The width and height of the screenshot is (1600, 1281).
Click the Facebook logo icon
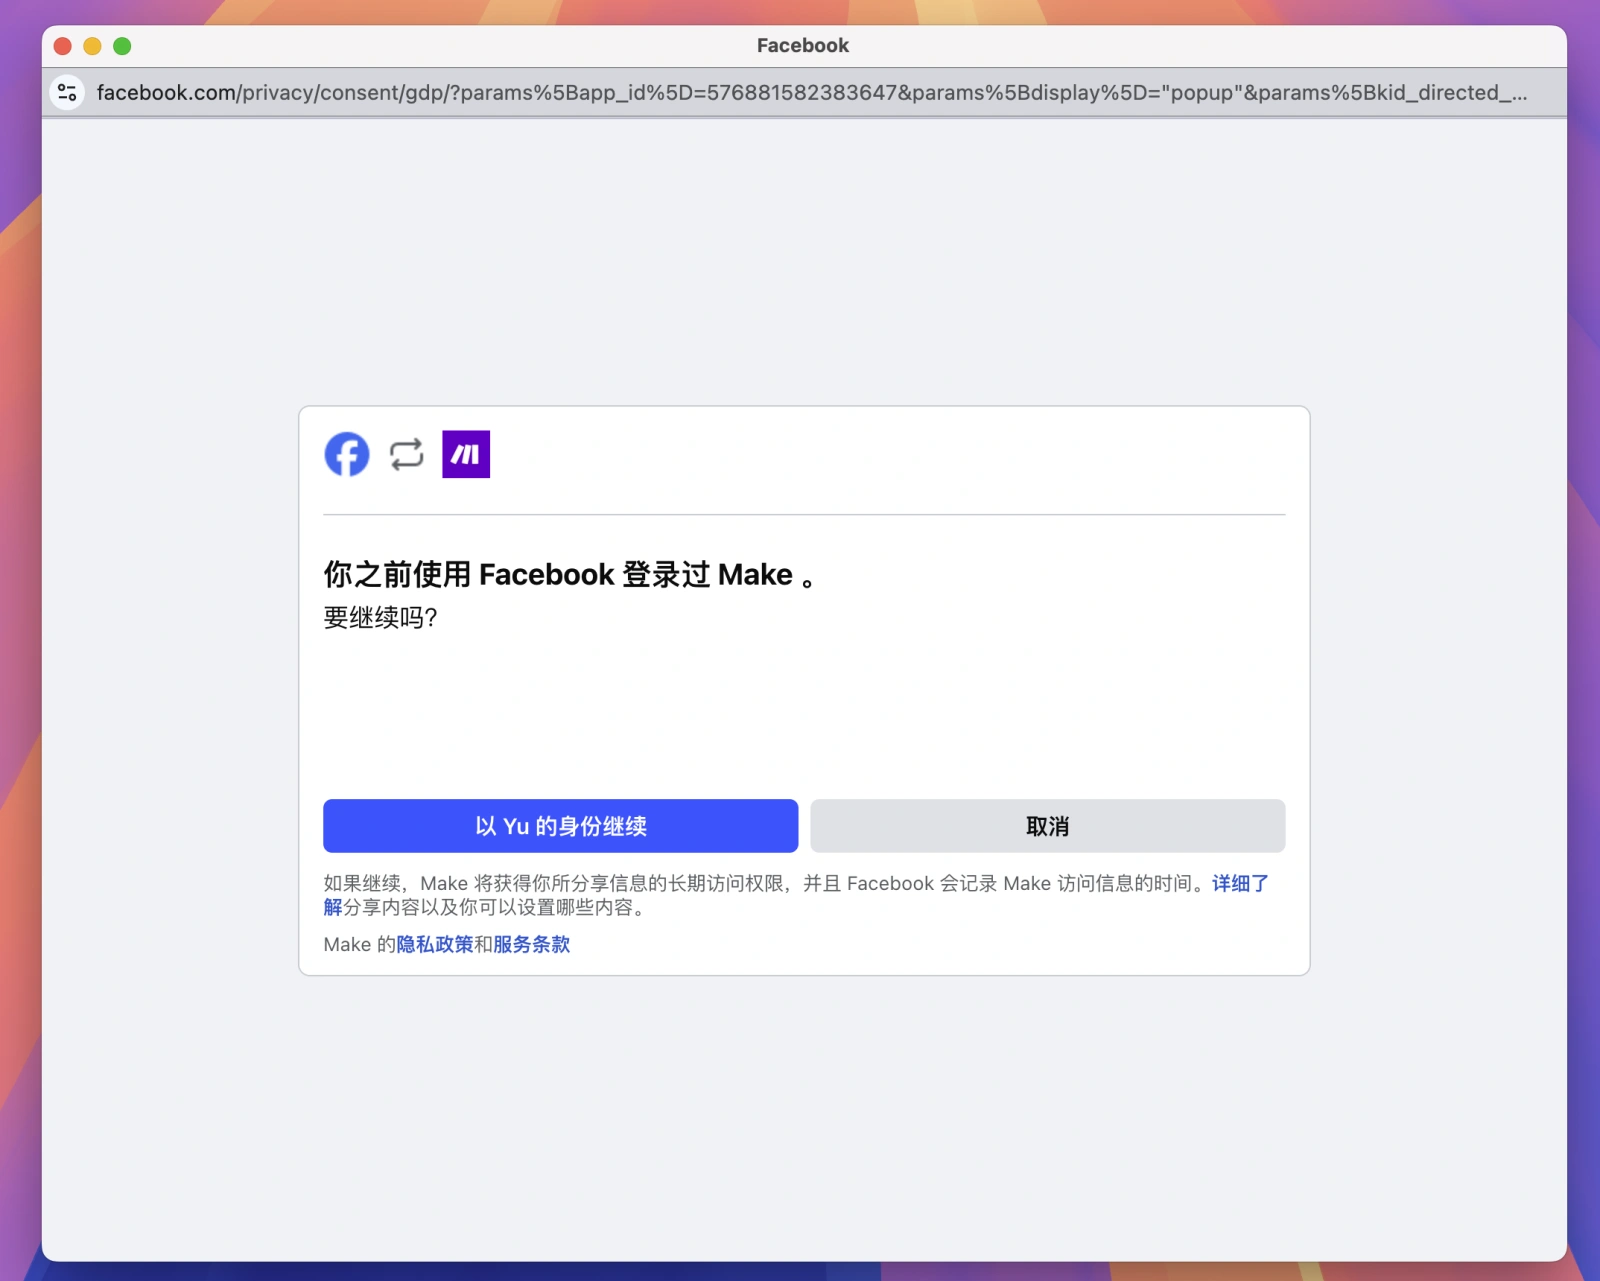click(x=347, y=454)
